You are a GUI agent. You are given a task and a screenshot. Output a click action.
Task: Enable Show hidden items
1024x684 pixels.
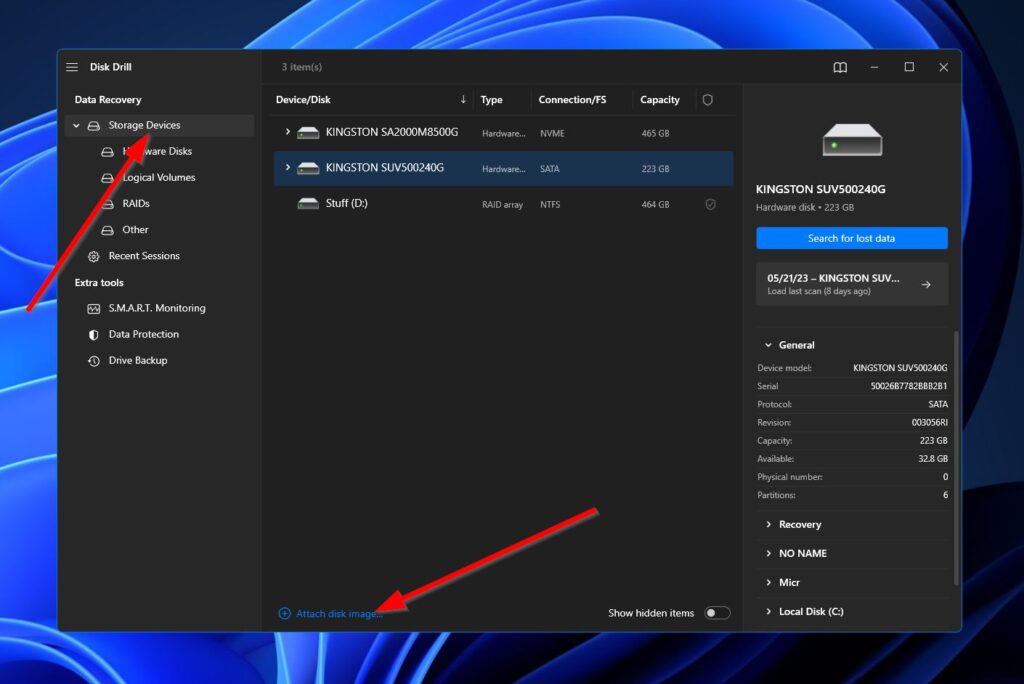coord(717,612)
